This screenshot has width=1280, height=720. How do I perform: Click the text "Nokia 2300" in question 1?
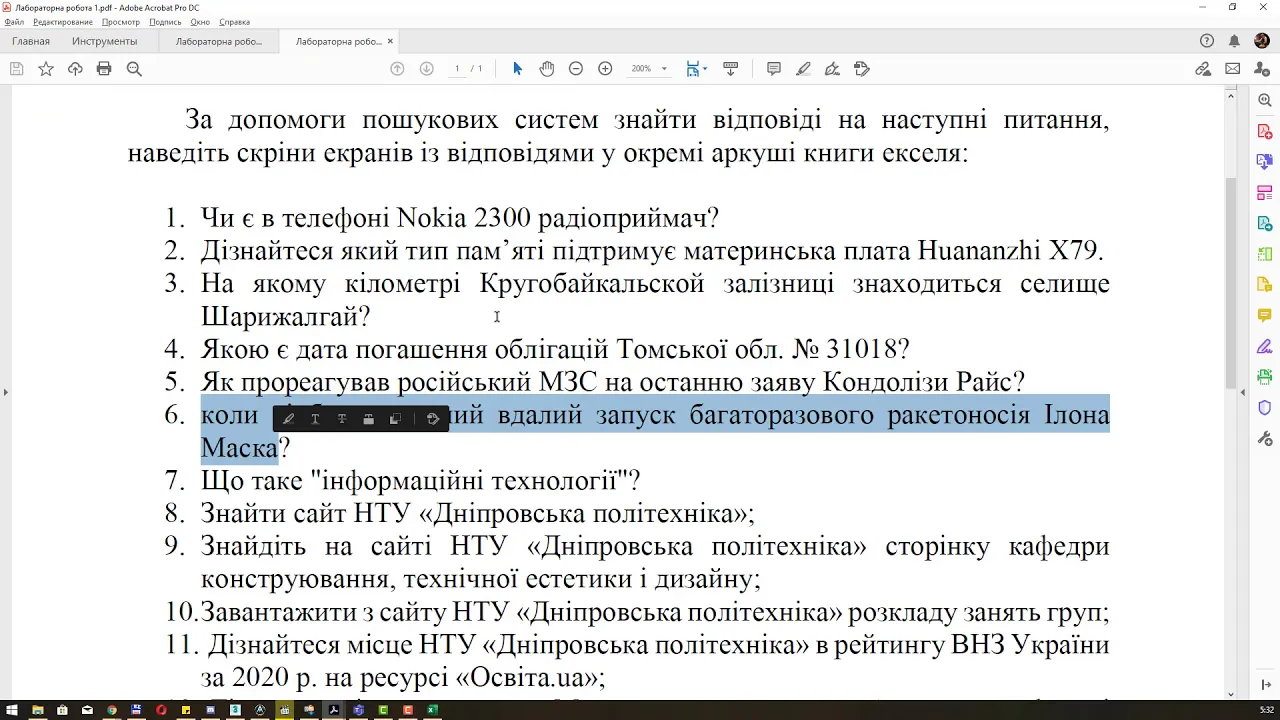[463, 218]
